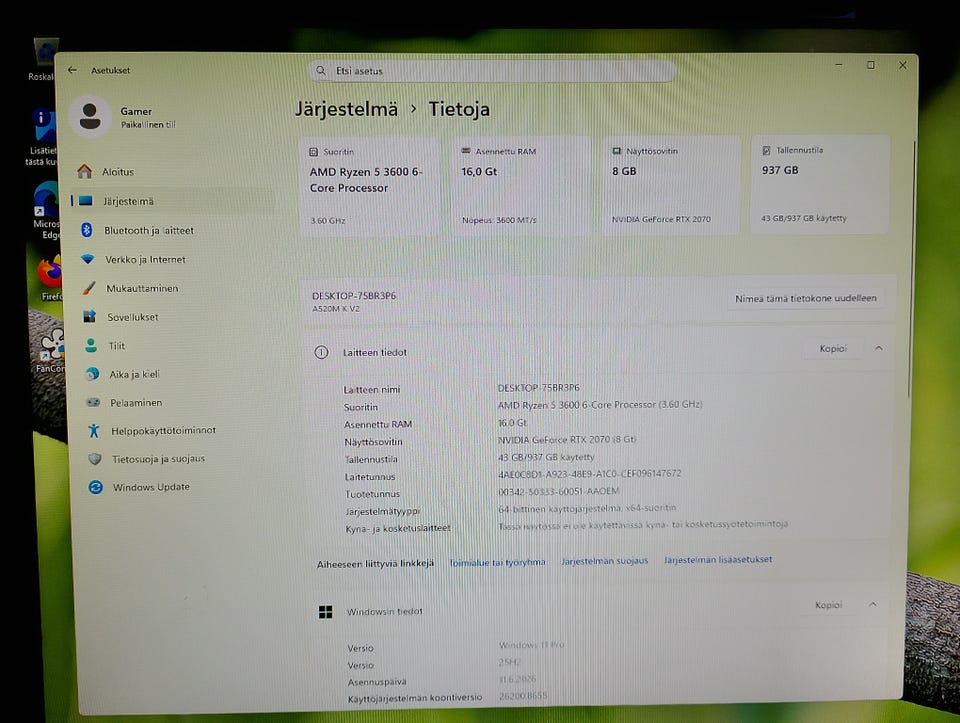Click the Verkko ja Internet wifi icon
Image resolution: width=960 pixels, height=723 pixels.
click(88, 259)
